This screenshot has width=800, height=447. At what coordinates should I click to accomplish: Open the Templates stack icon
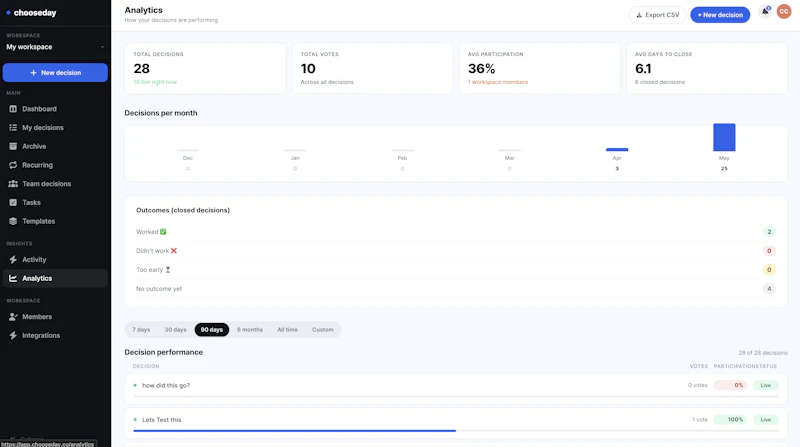point(13,221)
